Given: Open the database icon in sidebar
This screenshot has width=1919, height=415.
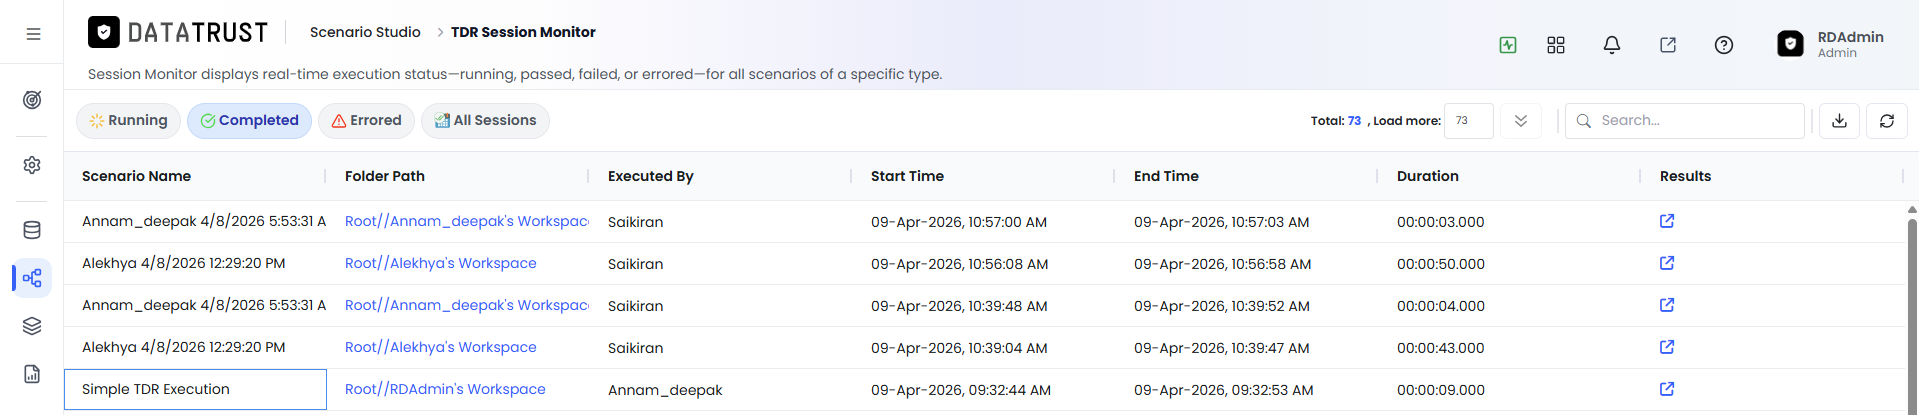Looking at the screenshot, I should (x=32, y=230).
